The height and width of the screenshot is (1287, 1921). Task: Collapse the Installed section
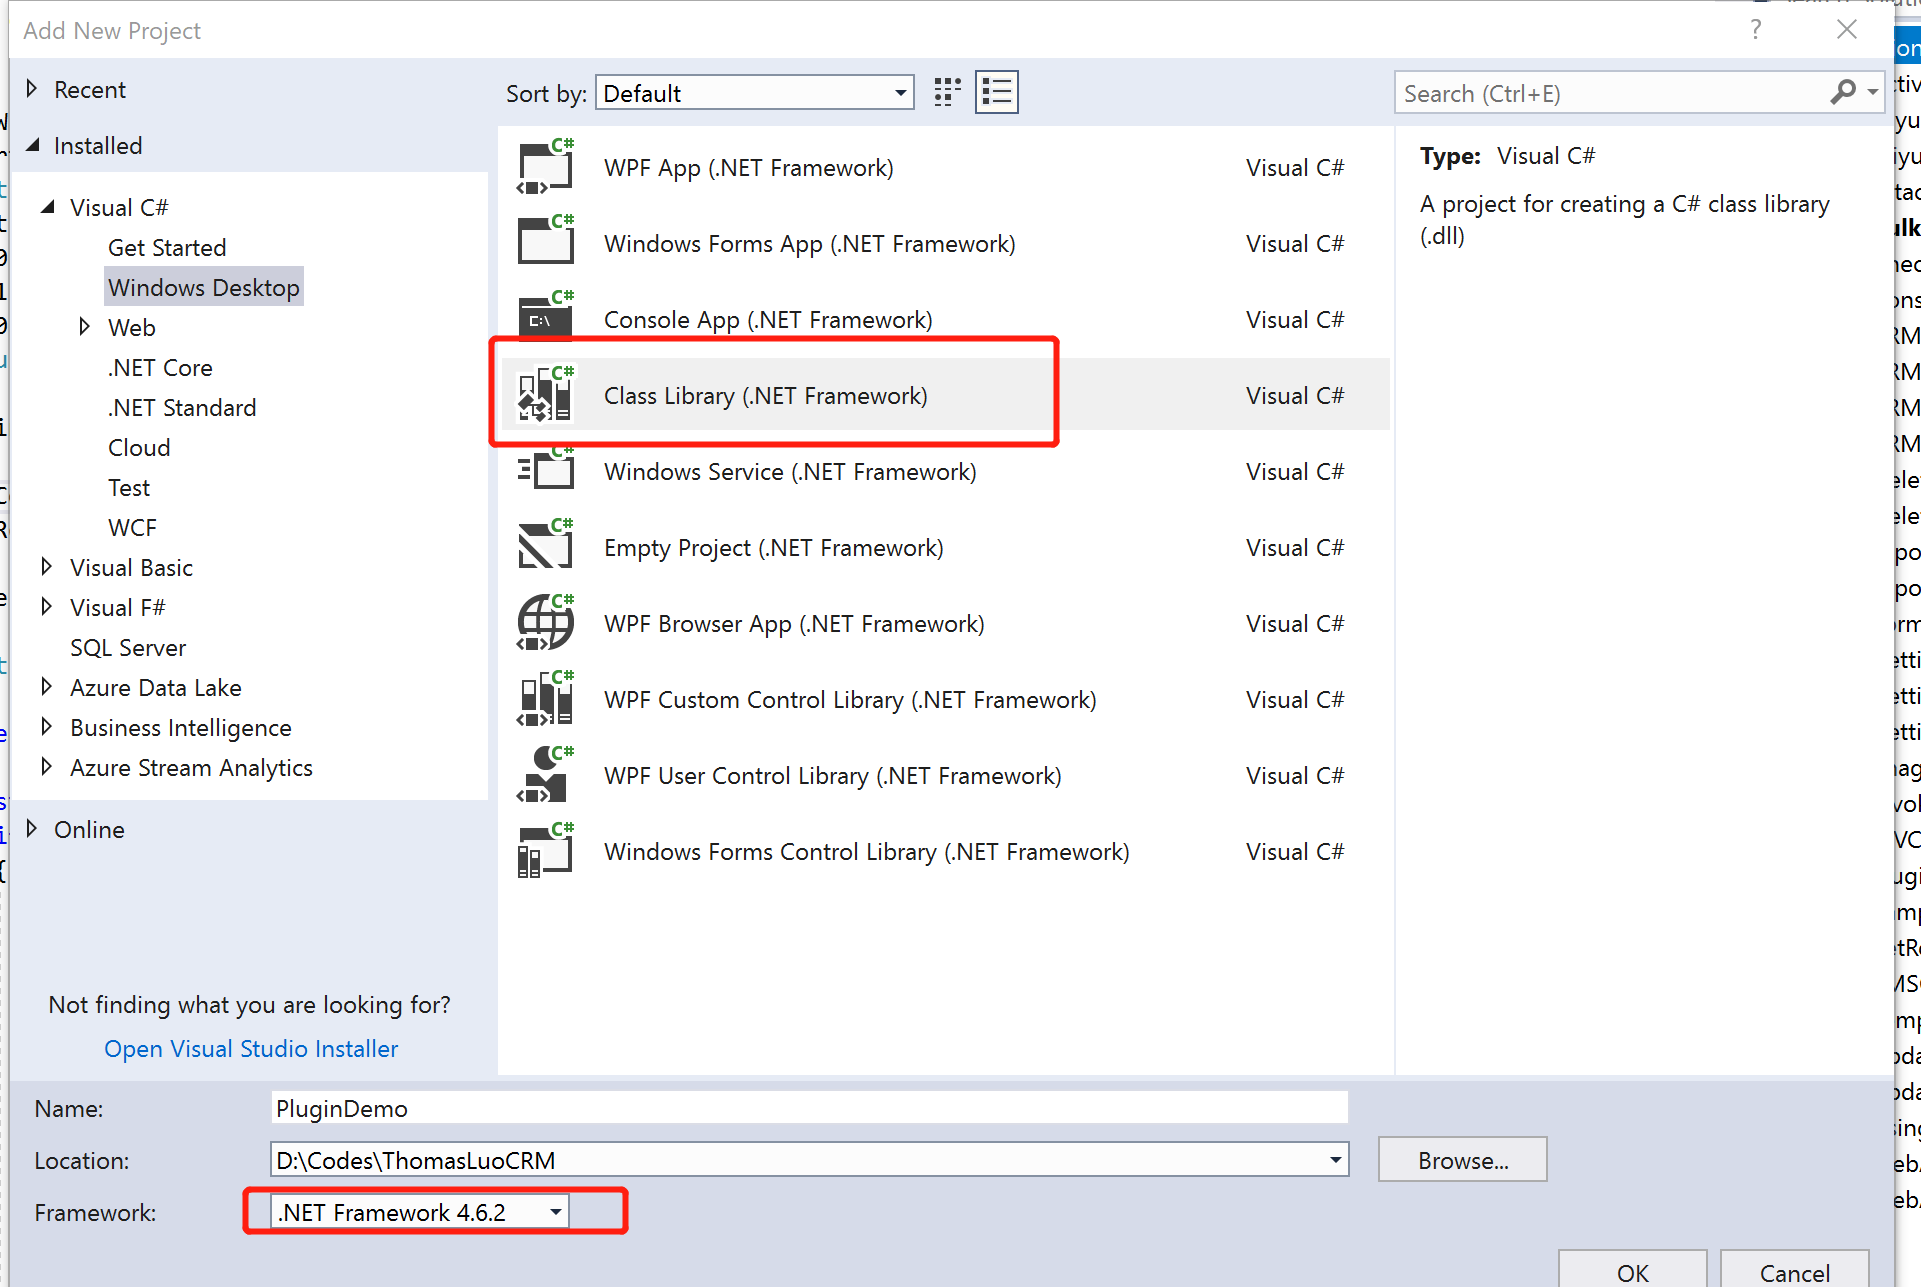coord(33,145)
